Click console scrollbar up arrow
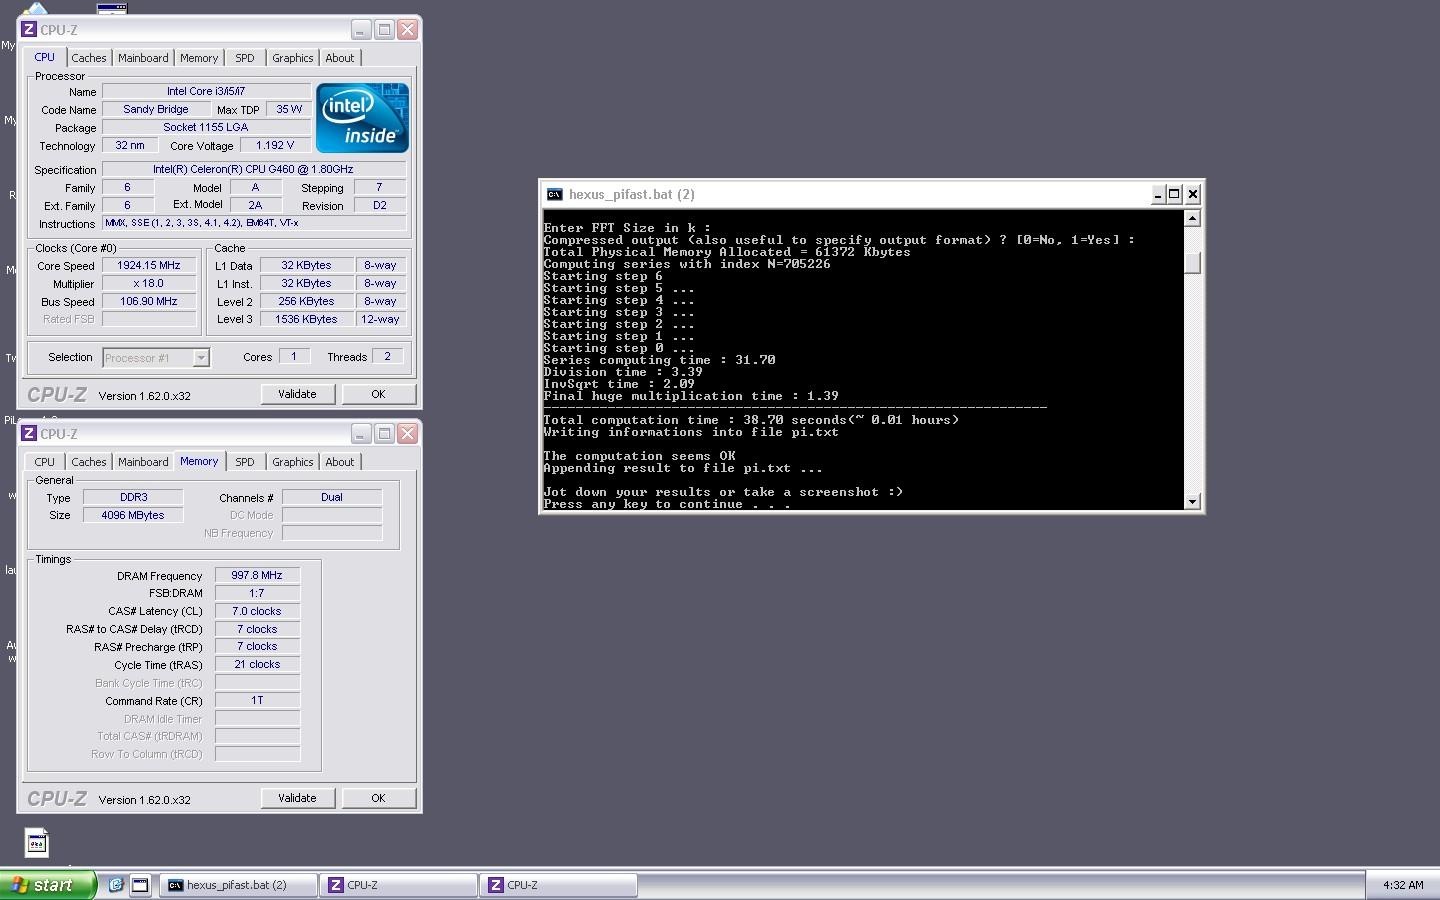This screenshot has width=1440, height=900. coord(1192,218)
